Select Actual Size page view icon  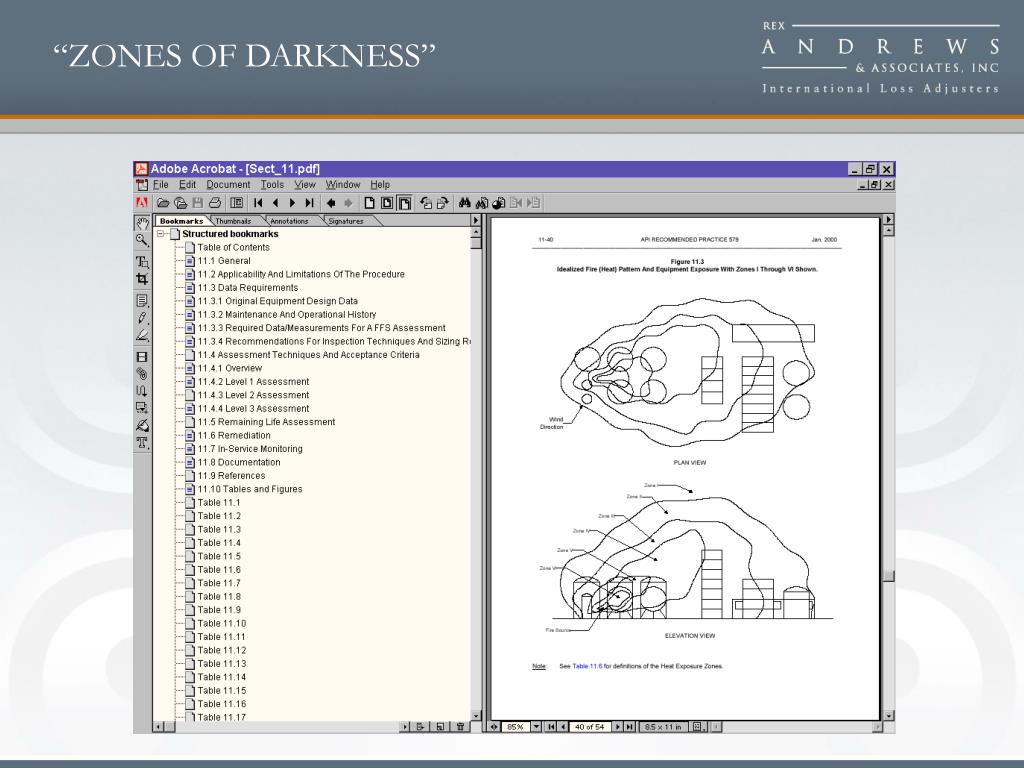click(370, 203)
